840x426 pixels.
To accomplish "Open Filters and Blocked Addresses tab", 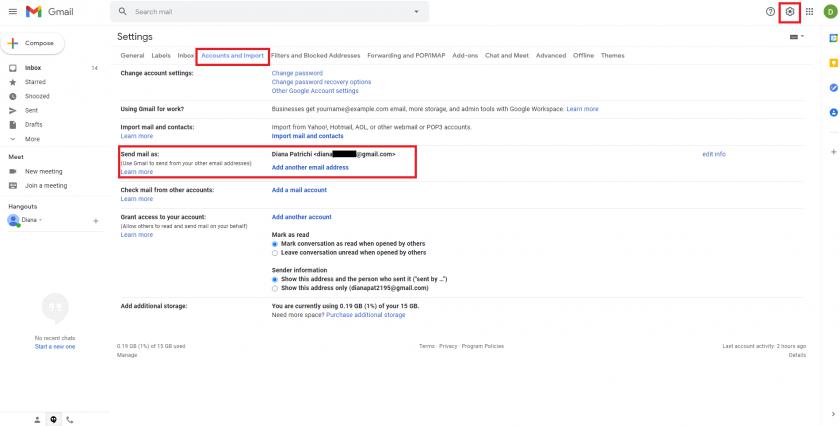I will click(316, 56).
